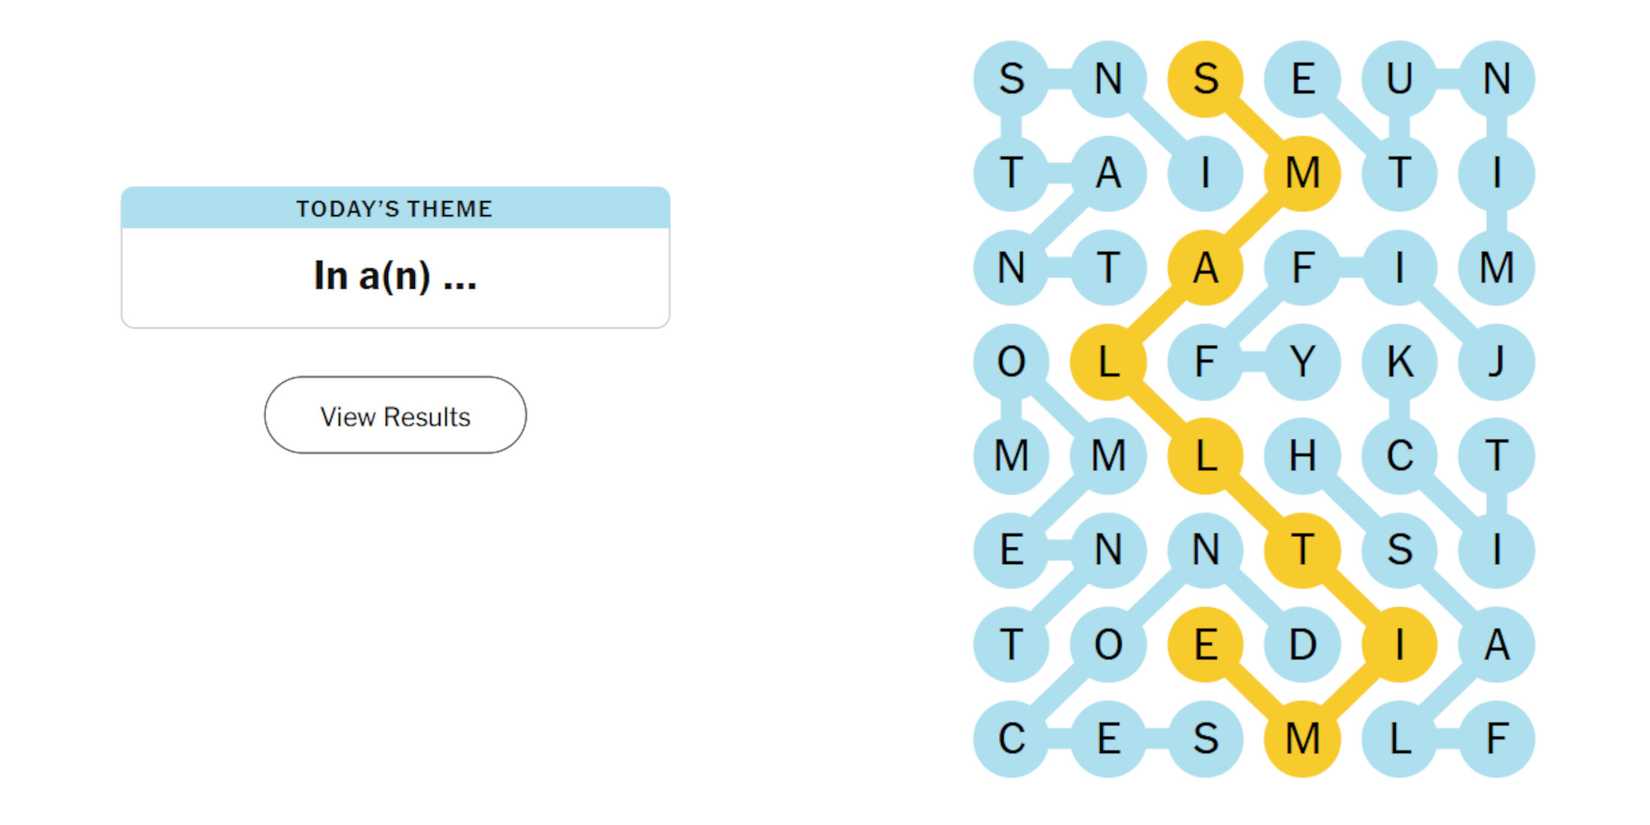Click the C in the bottom-left corner
This screenshot has width=1650, height=825.
[1012, 739]
